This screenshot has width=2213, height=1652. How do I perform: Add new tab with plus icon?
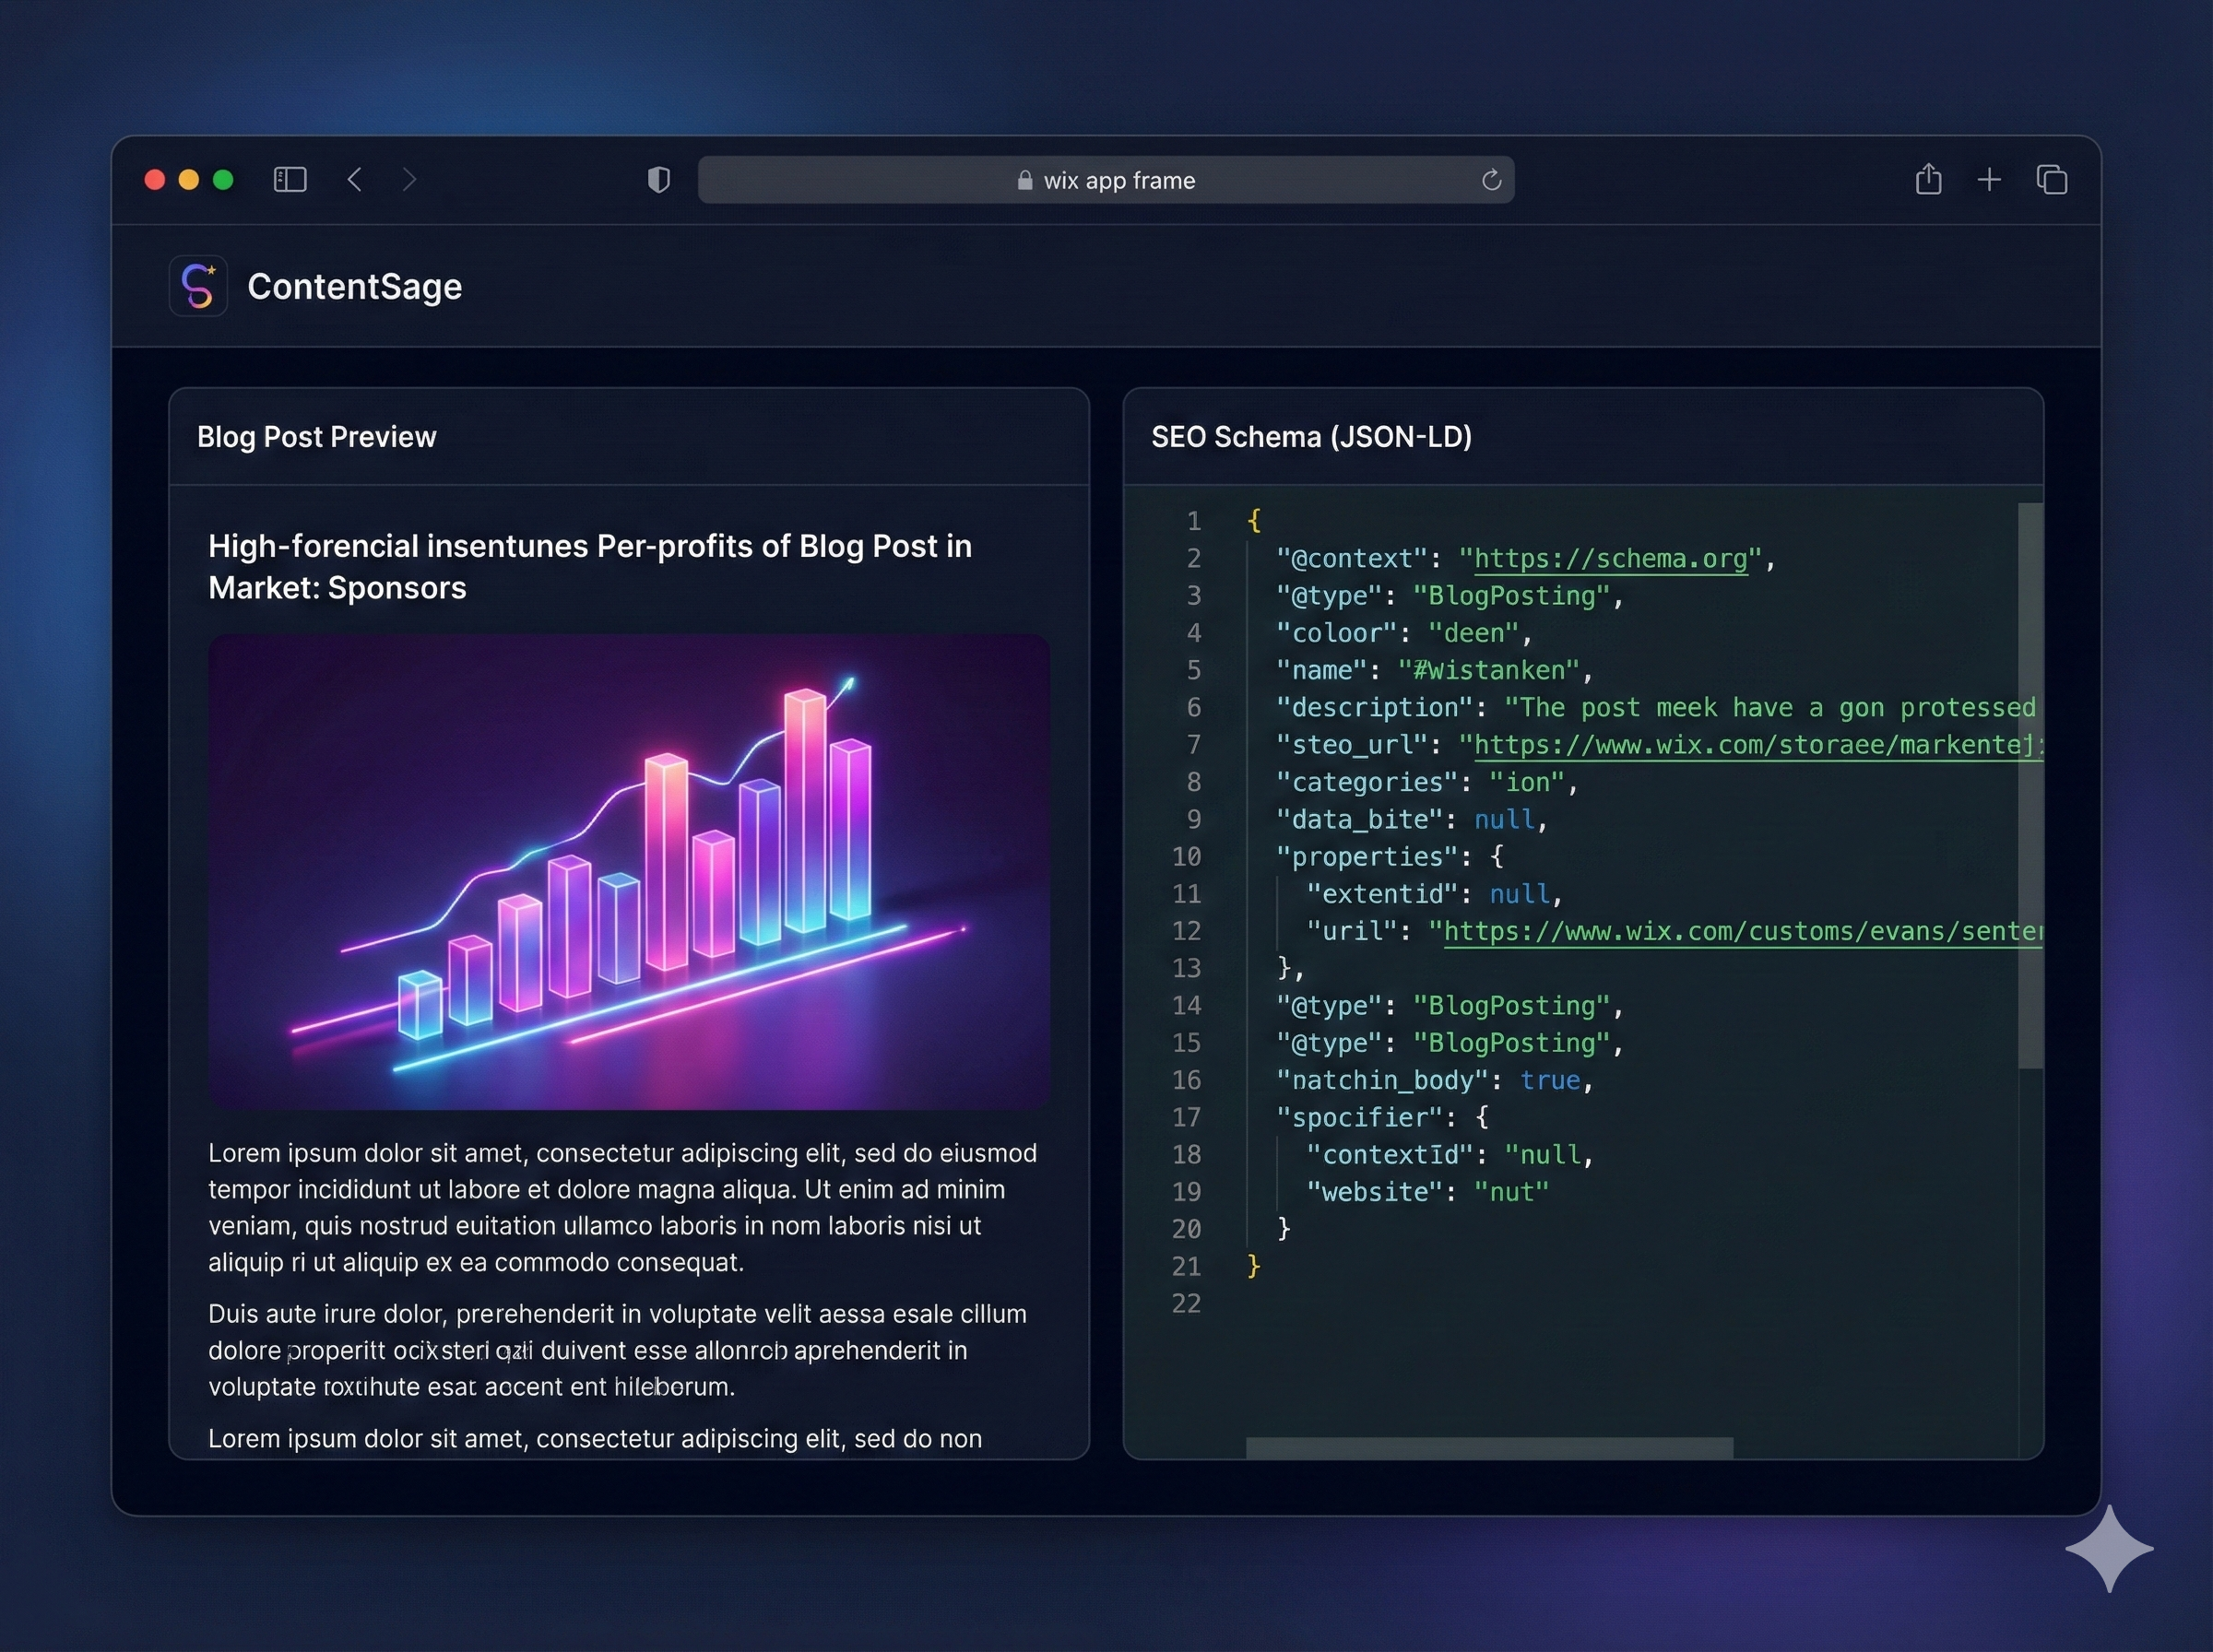[x=1989, y=180]
